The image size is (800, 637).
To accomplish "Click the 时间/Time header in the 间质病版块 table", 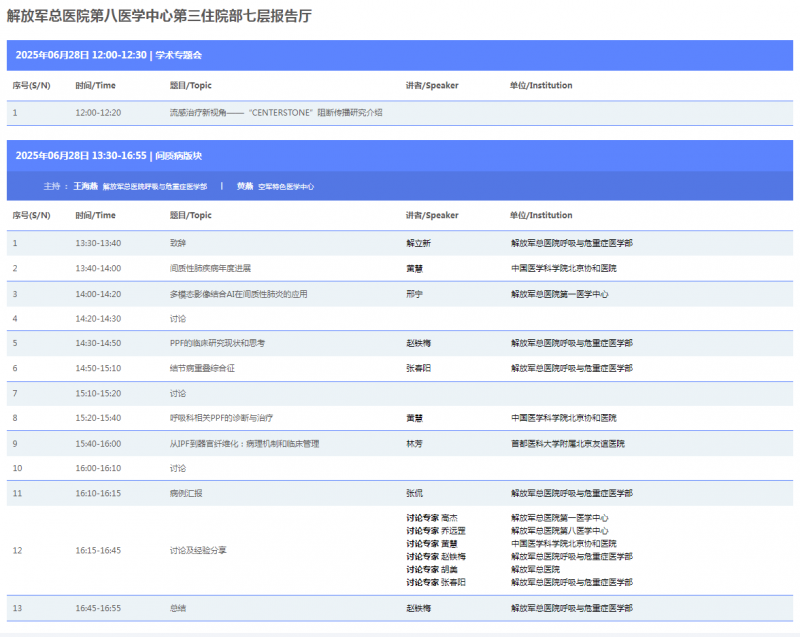I will pyautogui.click(x=95, y=215).
